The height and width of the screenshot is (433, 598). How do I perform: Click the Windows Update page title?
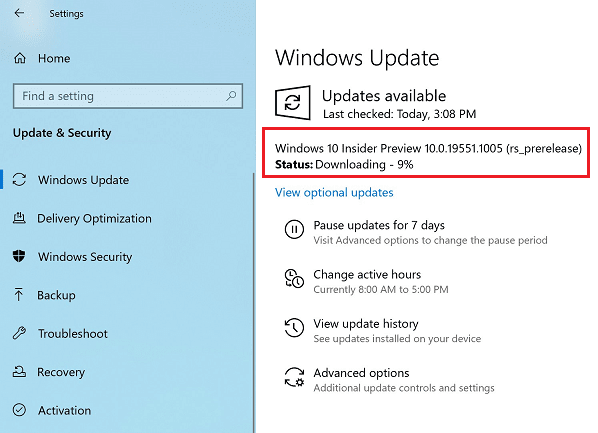[x=357, y=58]
